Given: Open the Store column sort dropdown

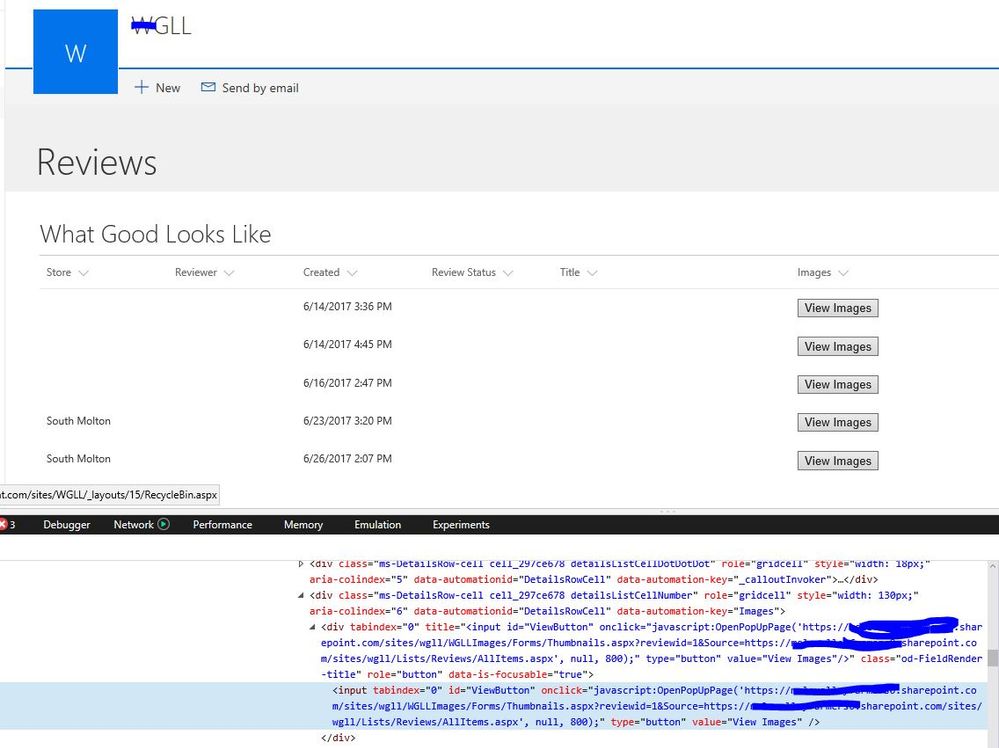Looking at the screenshot, I should (x=83, y=273).
